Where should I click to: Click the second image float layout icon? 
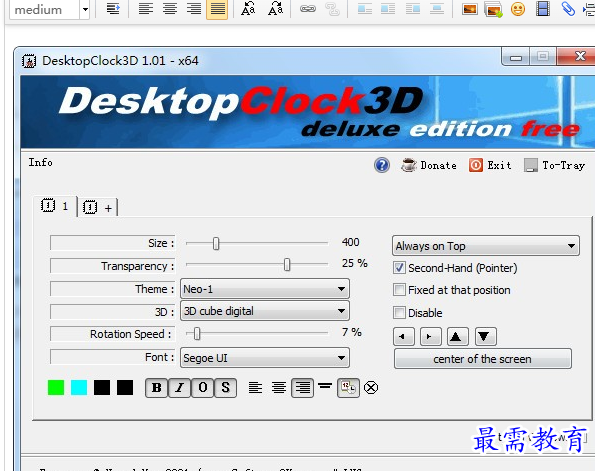point(388,9)
